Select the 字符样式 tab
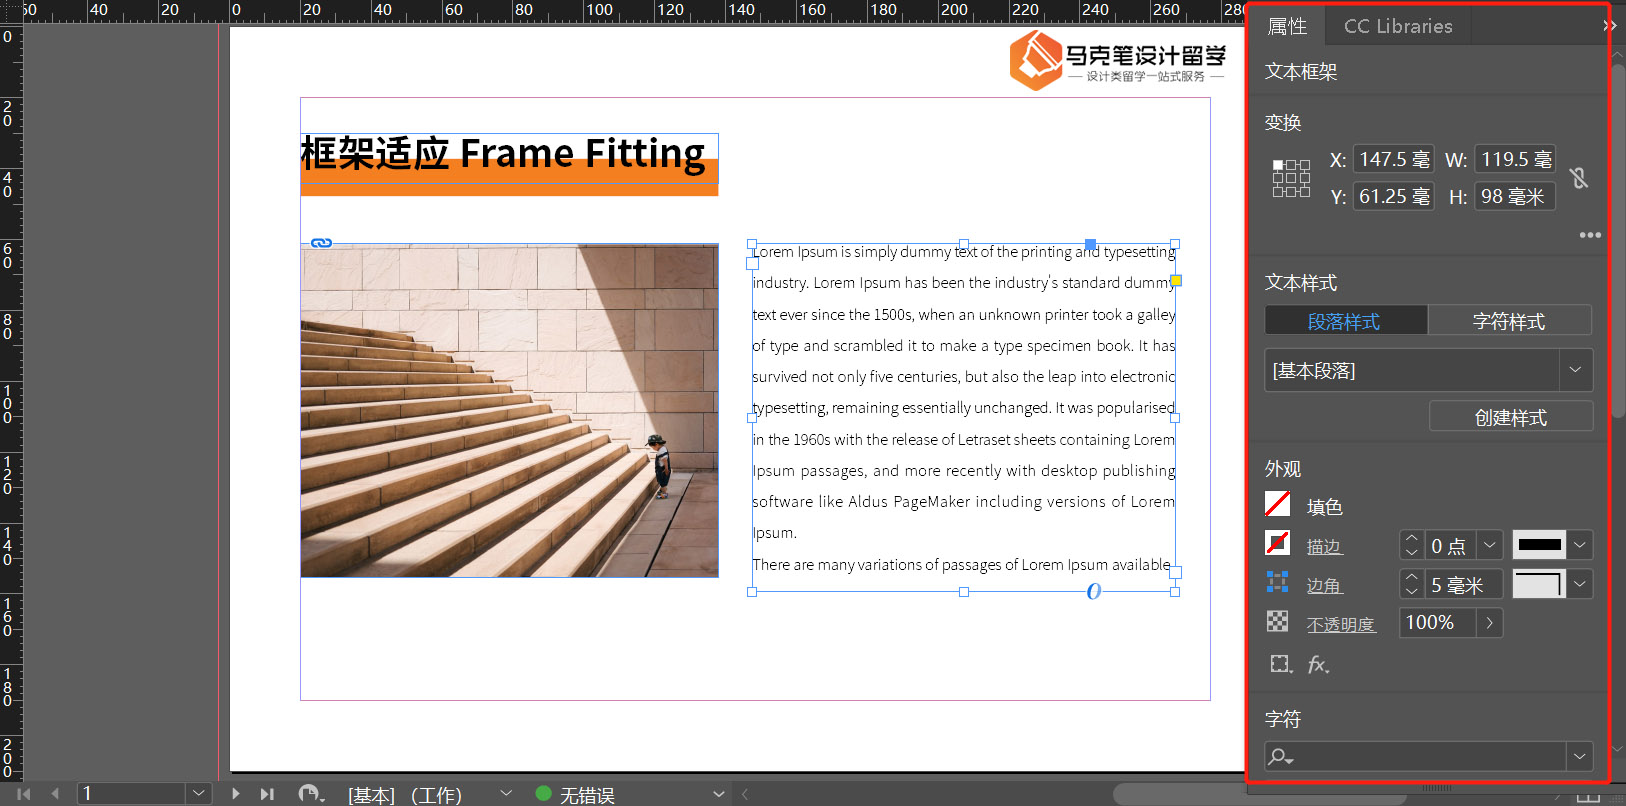 click(1510, 321)
